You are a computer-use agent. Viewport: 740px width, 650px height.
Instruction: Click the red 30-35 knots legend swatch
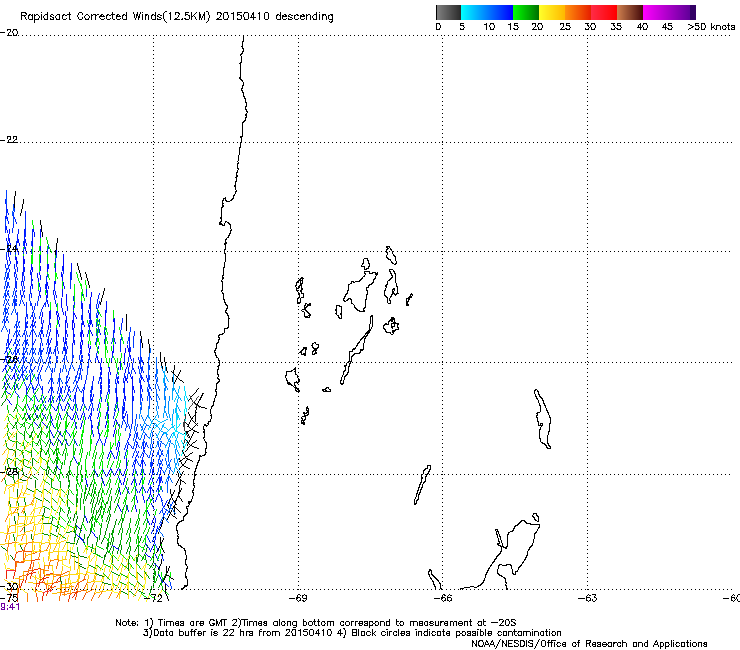(x=604, y=12)
